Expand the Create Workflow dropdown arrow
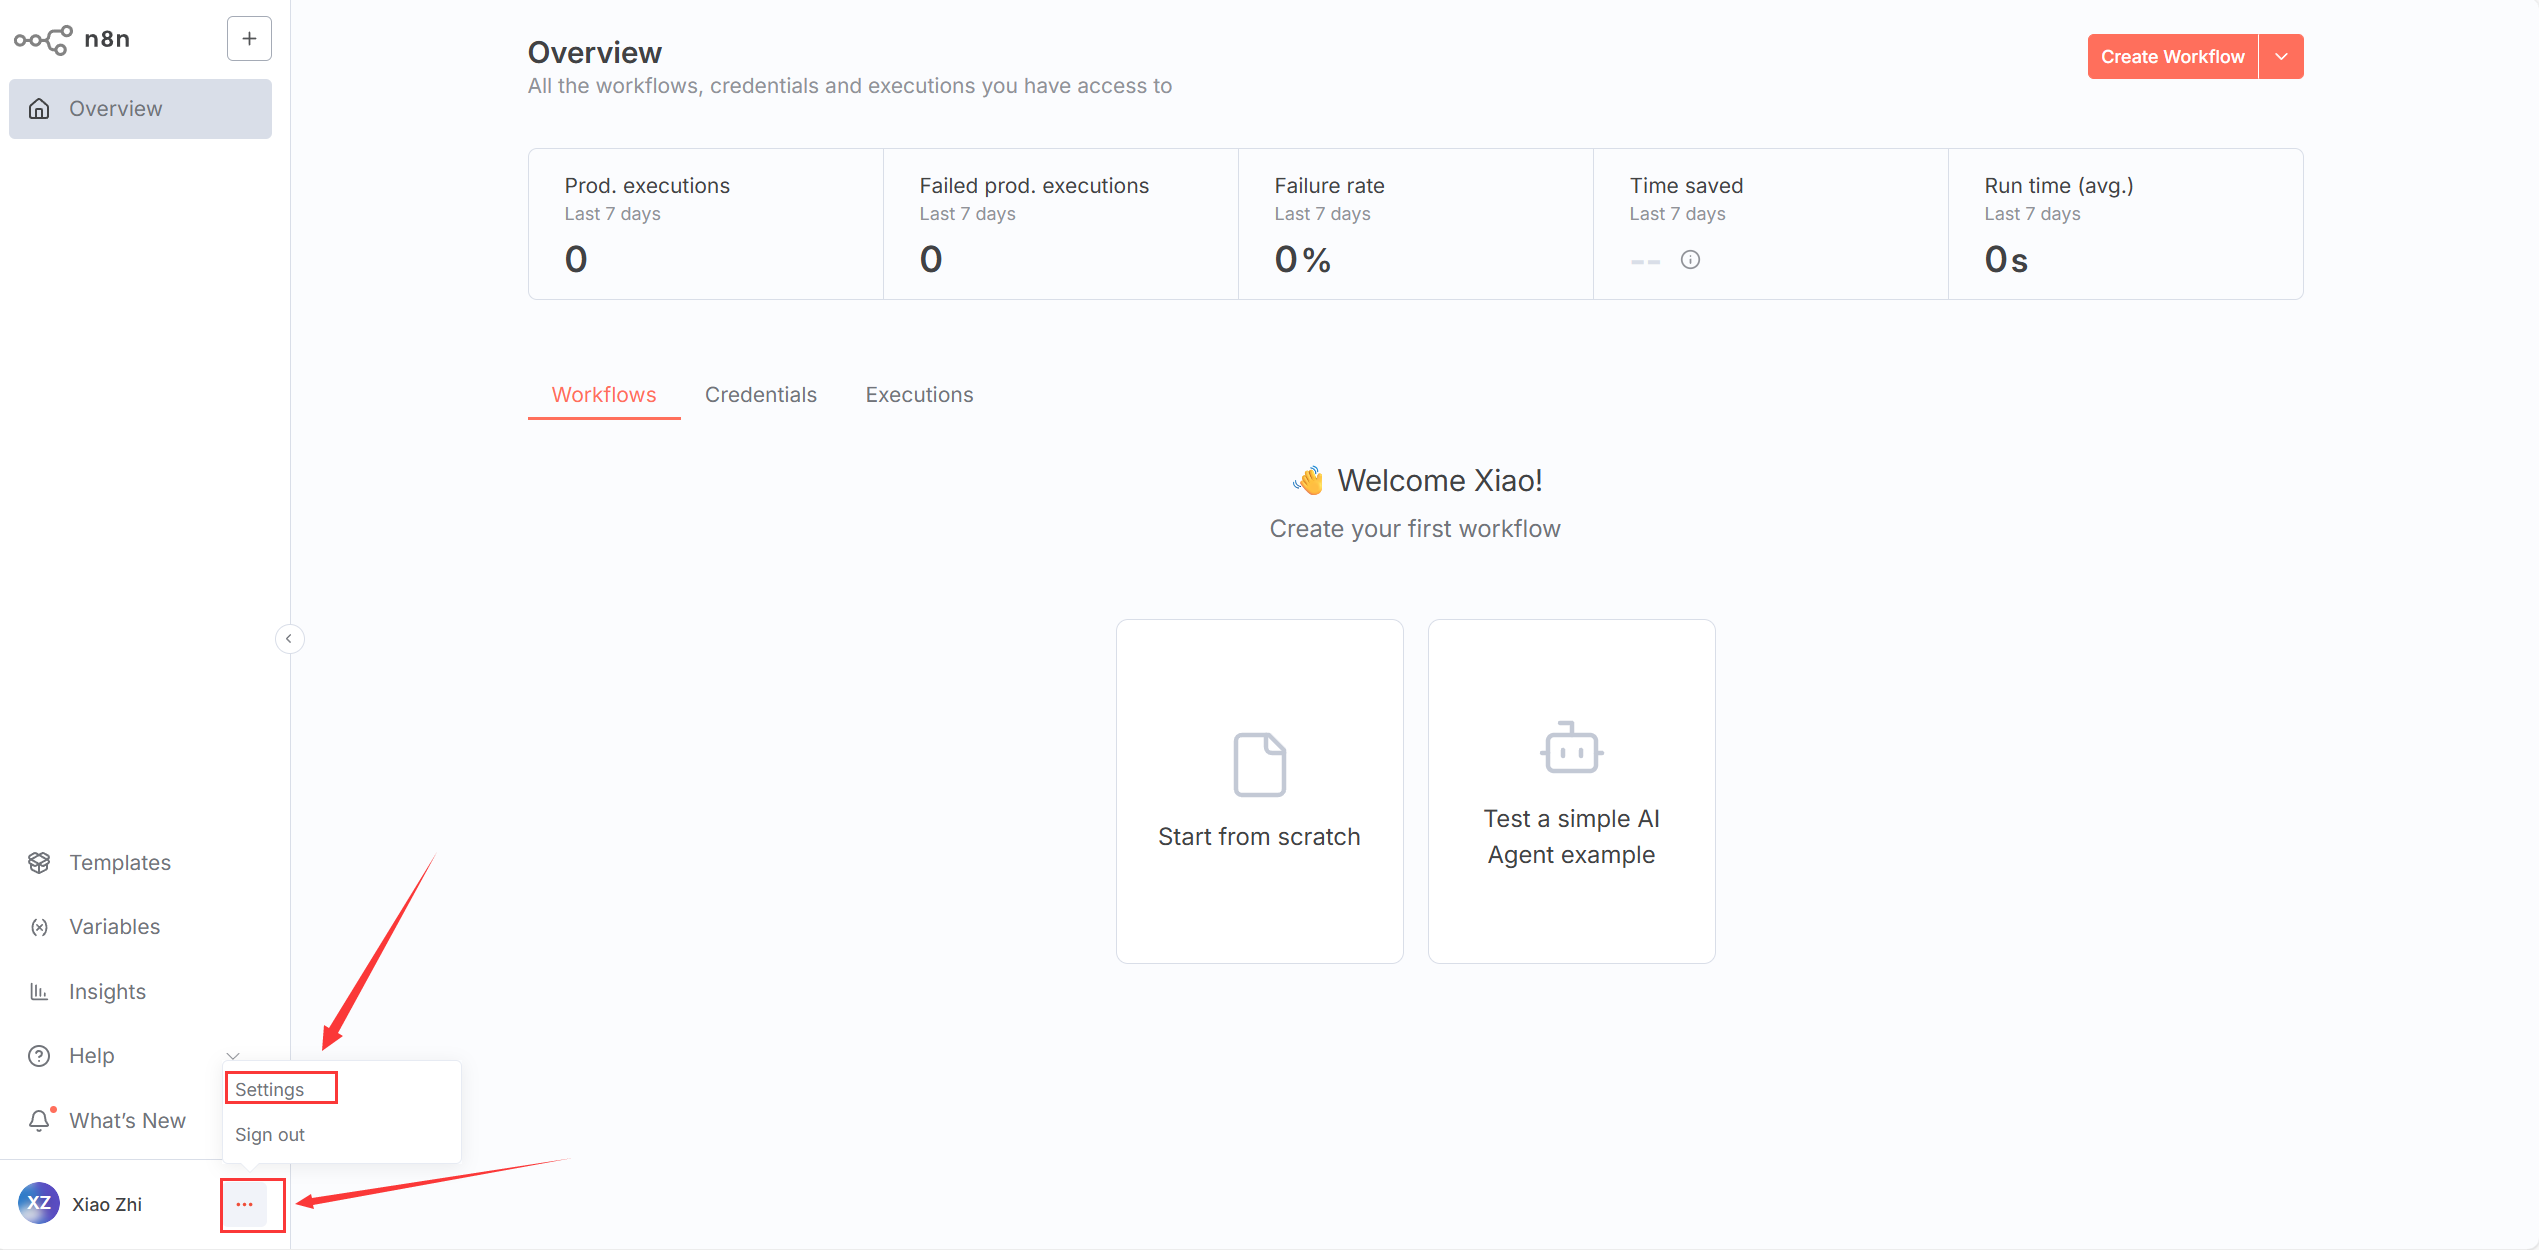 point(2281,57)
